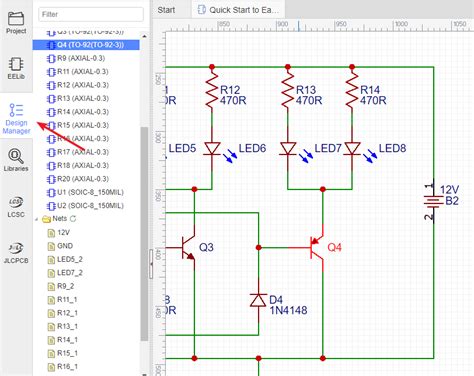Click the scroll-up arrow of the component list
Viewport: 474px width, 376px height.
pos(144,36)
